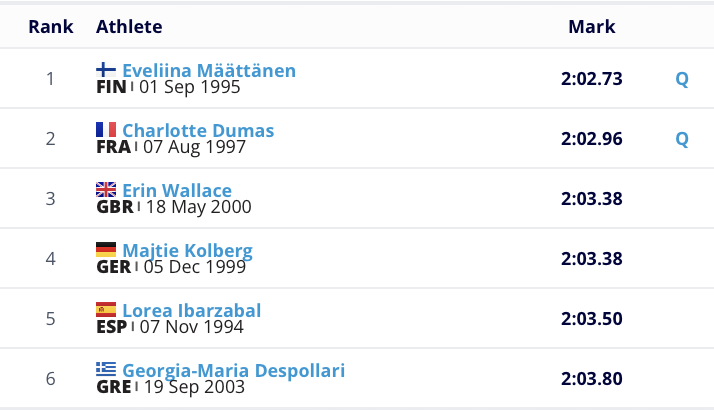Open Lorea Ibarzabal's athlete profile
This screenshot has width=714, height=410.
[x=191, y=311]
